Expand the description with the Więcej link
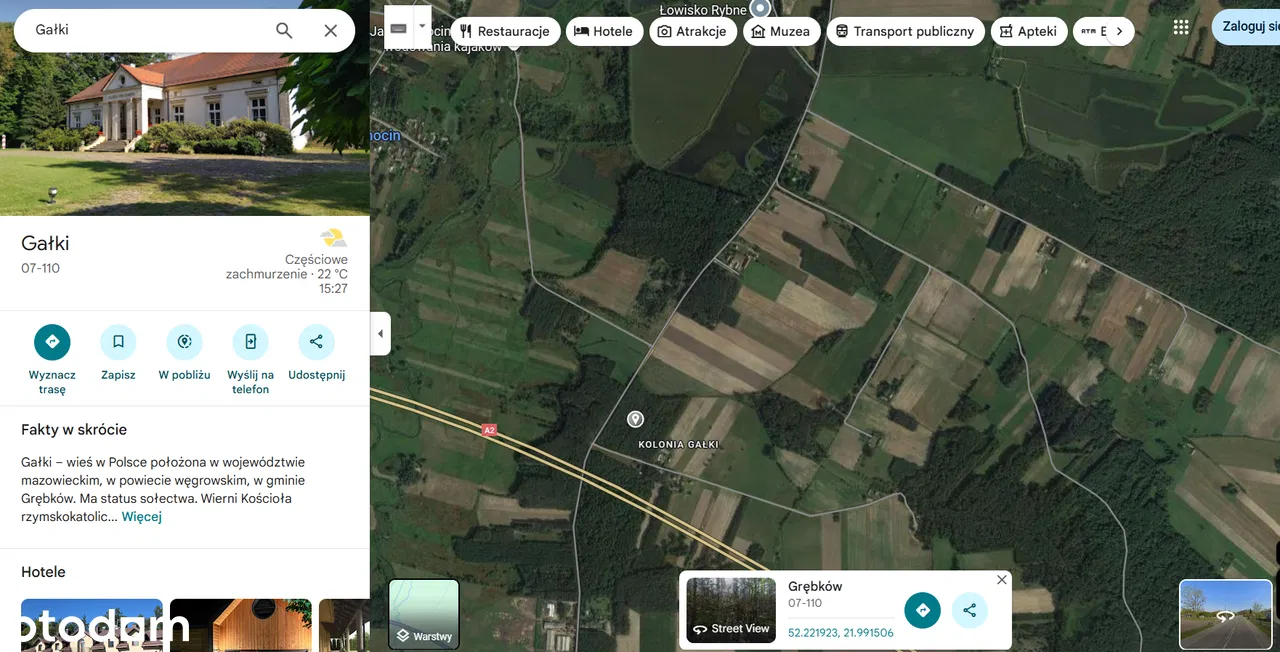The height and width of the screenshot is (652, 1280). pyautogui.click(x=141, y=517)
